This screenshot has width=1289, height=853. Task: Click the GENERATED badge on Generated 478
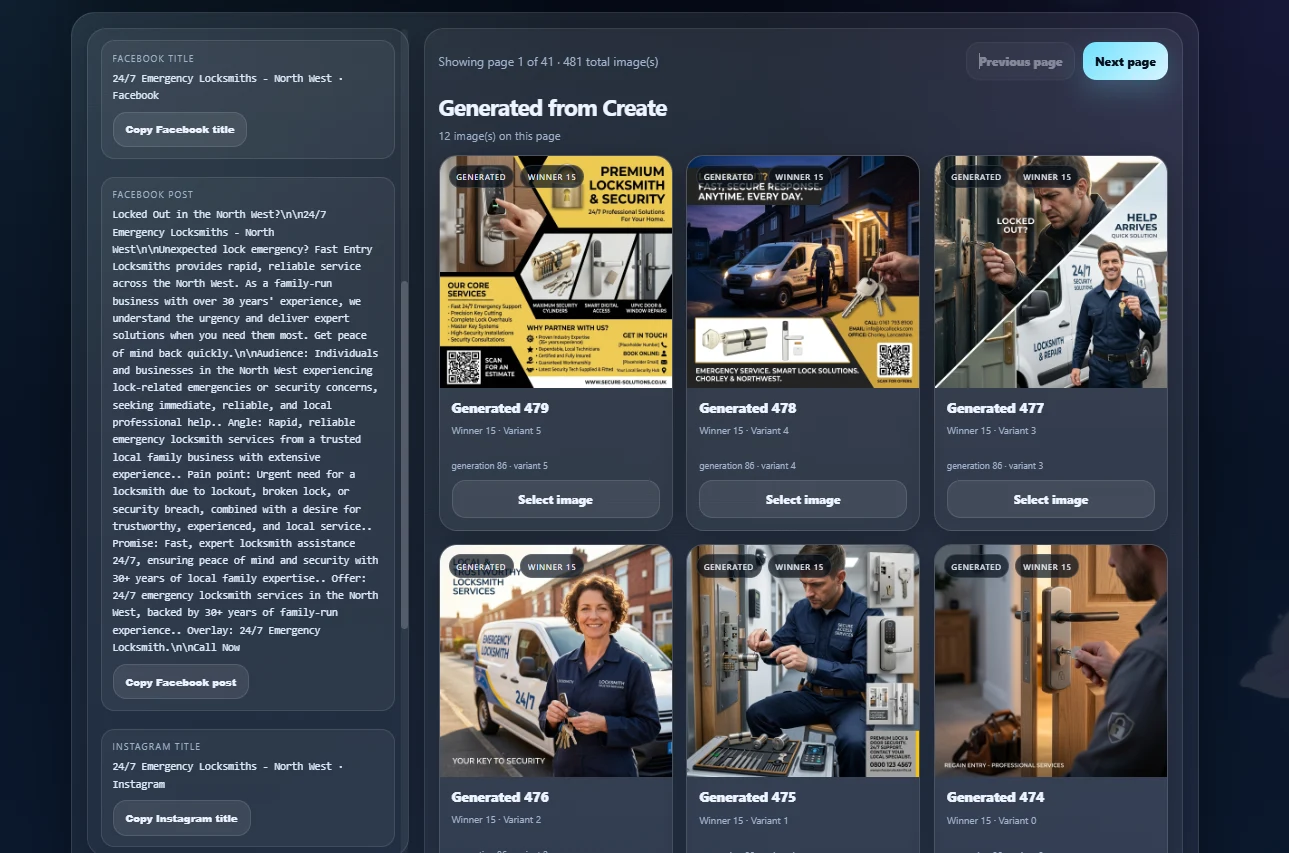(729, 177)
